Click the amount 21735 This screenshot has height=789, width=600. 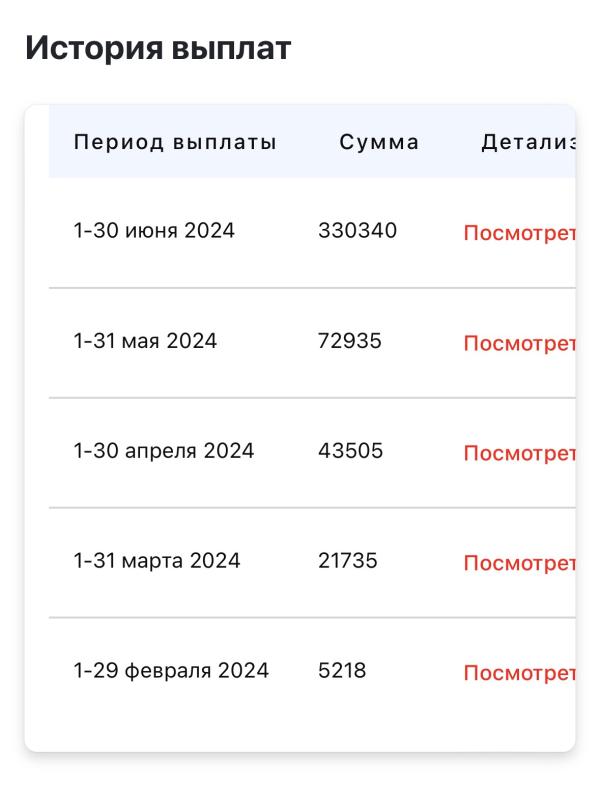point(347,560)
